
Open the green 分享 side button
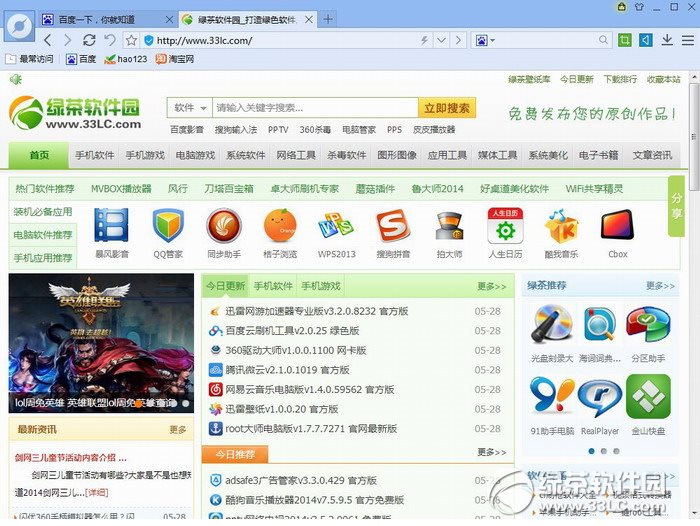click(676, 206)
